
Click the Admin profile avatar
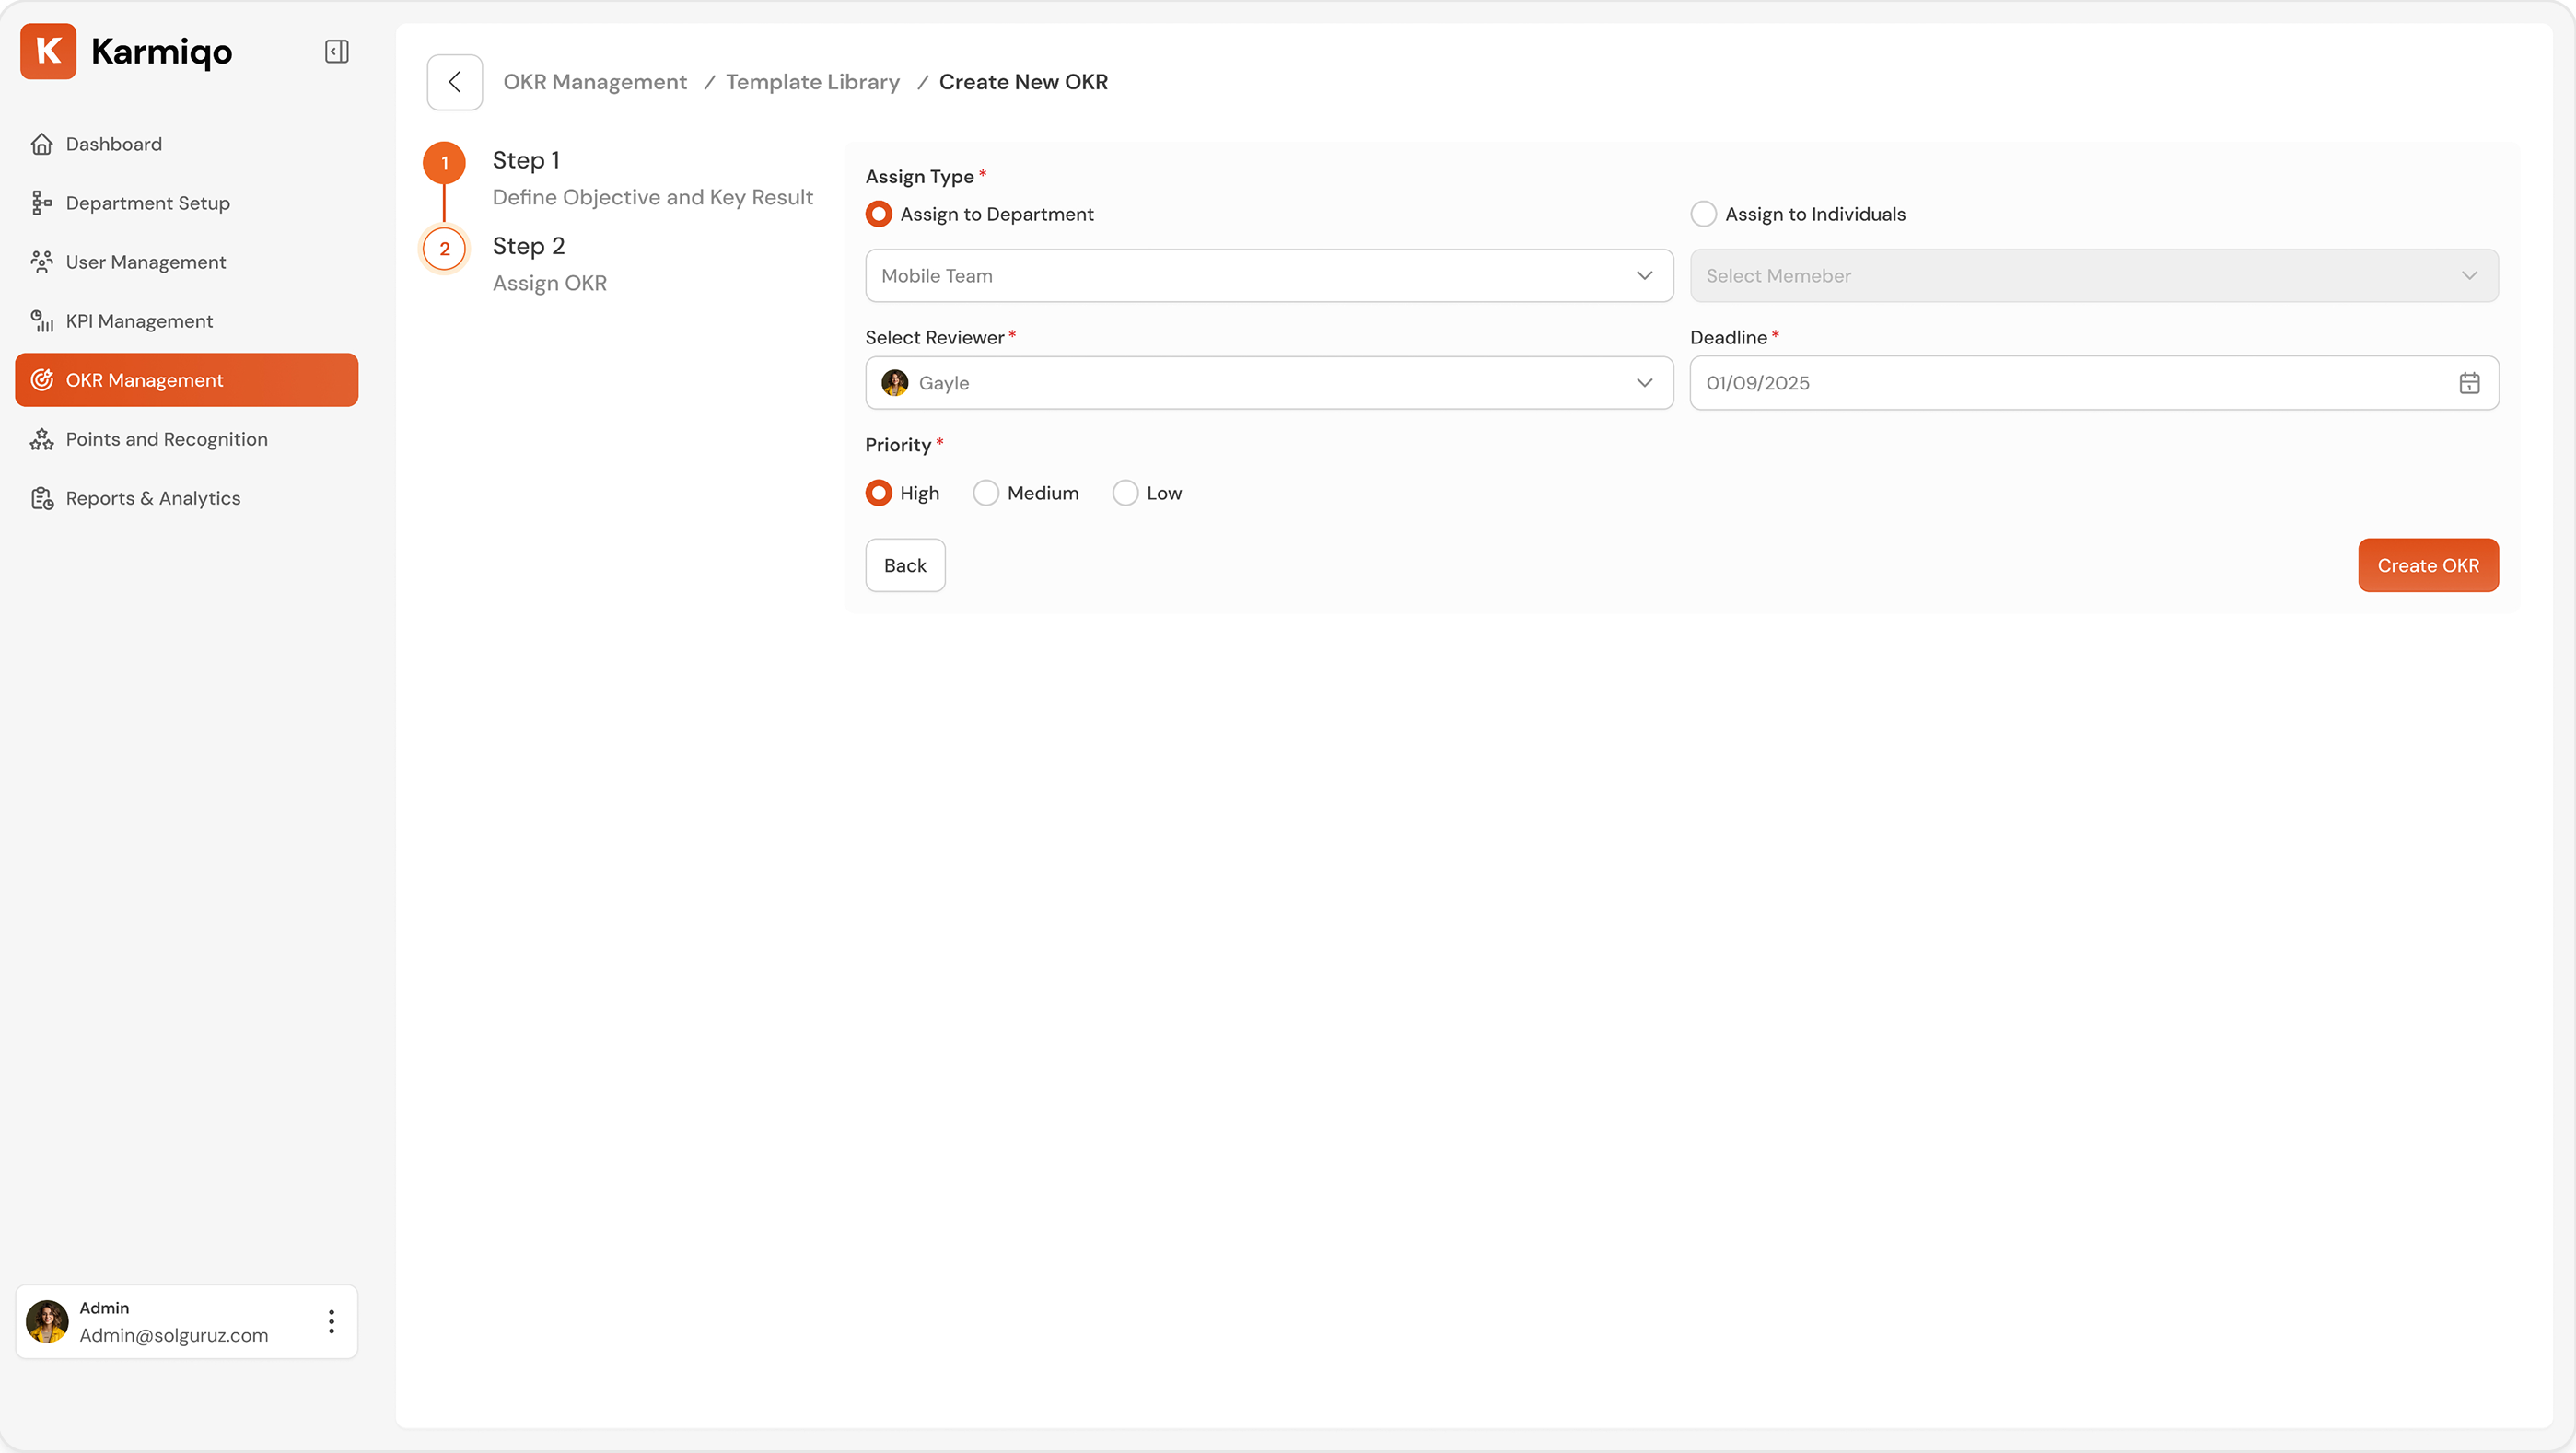point(47,1321)
